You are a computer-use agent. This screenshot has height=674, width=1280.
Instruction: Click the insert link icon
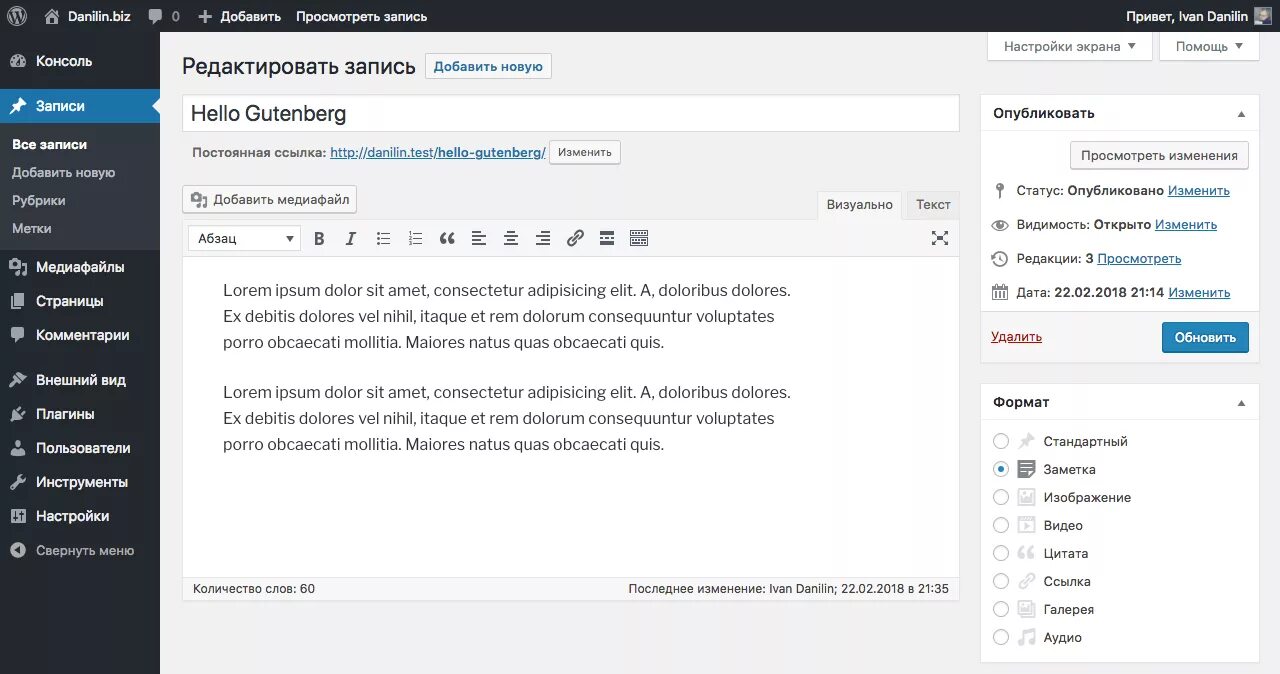pyautogui.click(x=575, y=239)
